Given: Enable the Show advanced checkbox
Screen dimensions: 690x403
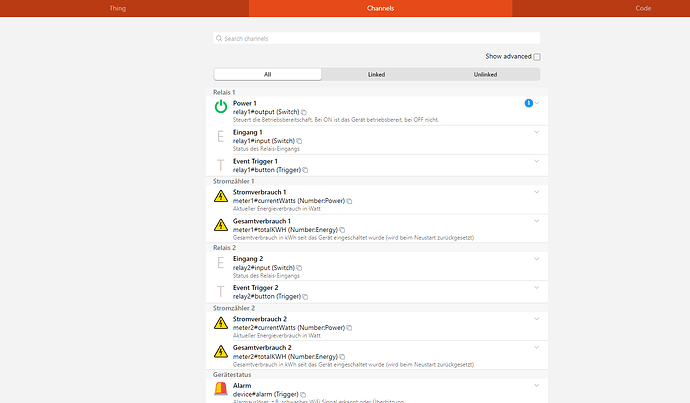Looking at the screenshot, I should point(537,57).
